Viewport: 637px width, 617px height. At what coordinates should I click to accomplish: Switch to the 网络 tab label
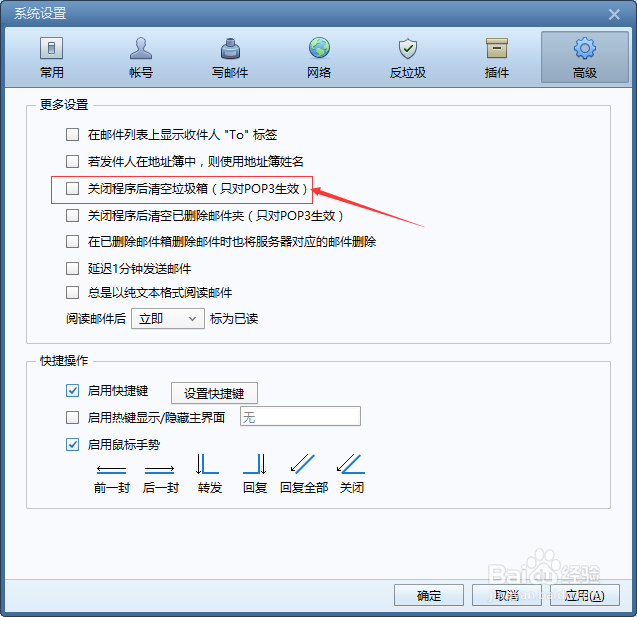pos(319,72)
